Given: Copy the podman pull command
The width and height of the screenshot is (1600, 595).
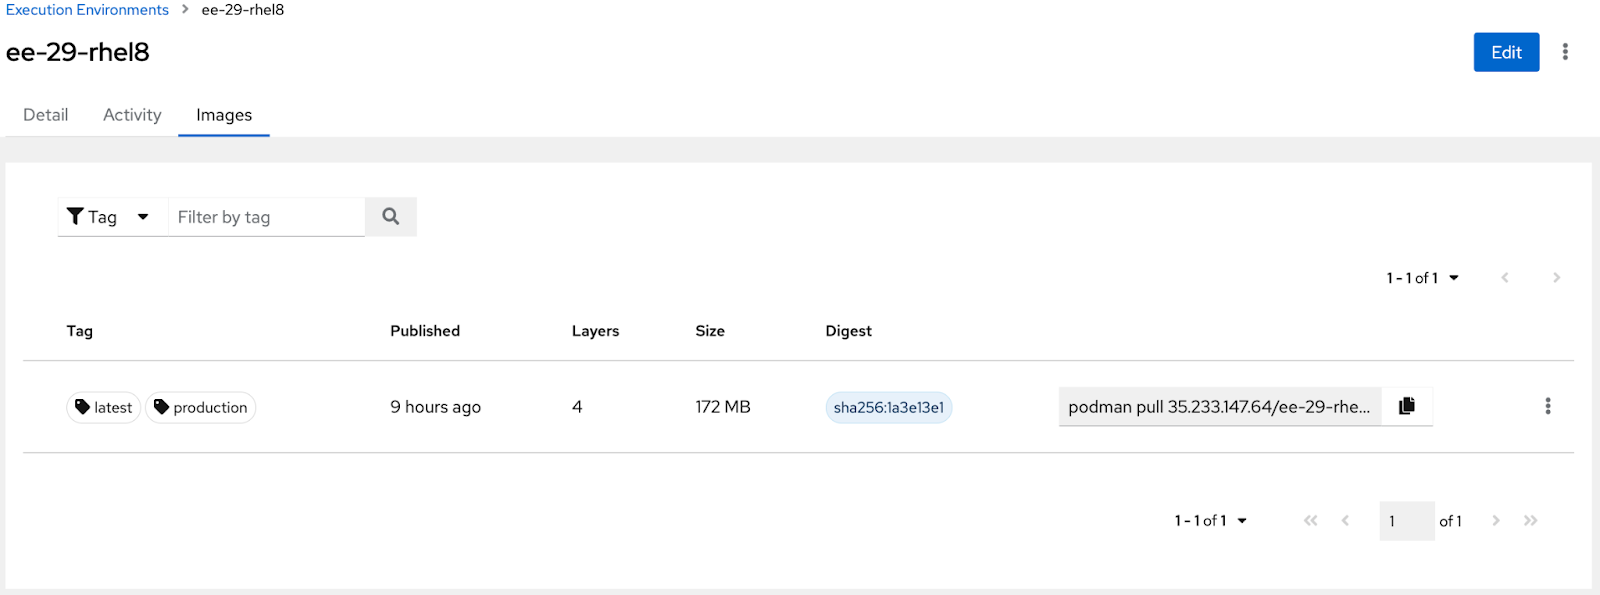Looking at the screenshot, I should tap(1406, 406).
